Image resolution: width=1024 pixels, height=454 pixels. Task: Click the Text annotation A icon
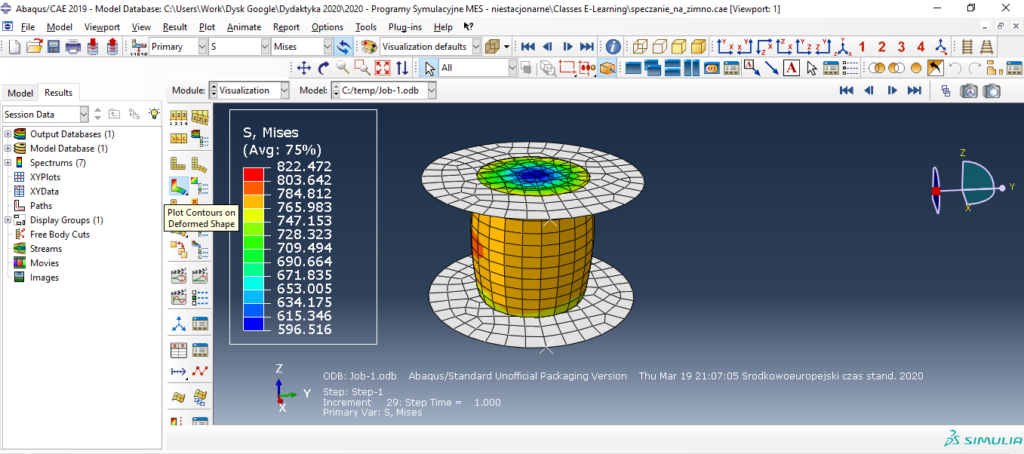pos(792,67)
